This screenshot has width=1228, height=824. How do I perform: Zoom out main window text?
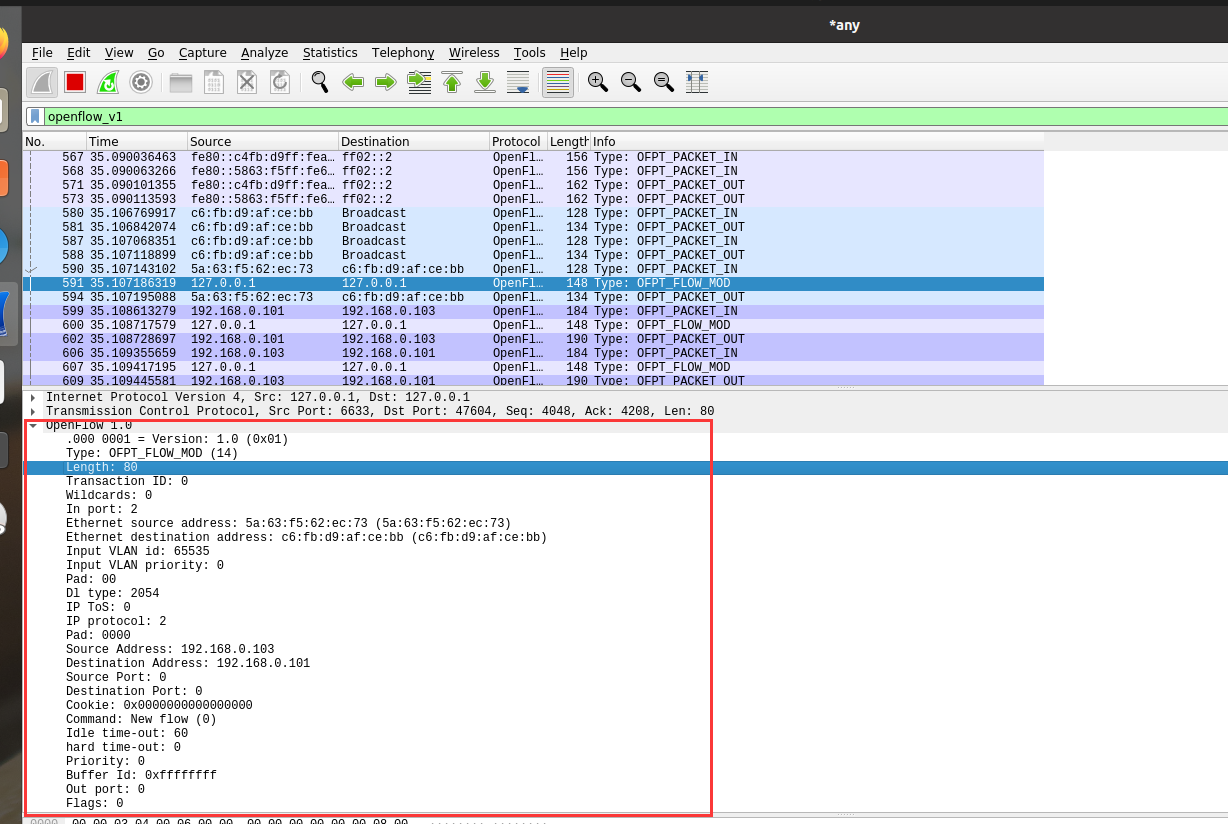click(631, 82)
